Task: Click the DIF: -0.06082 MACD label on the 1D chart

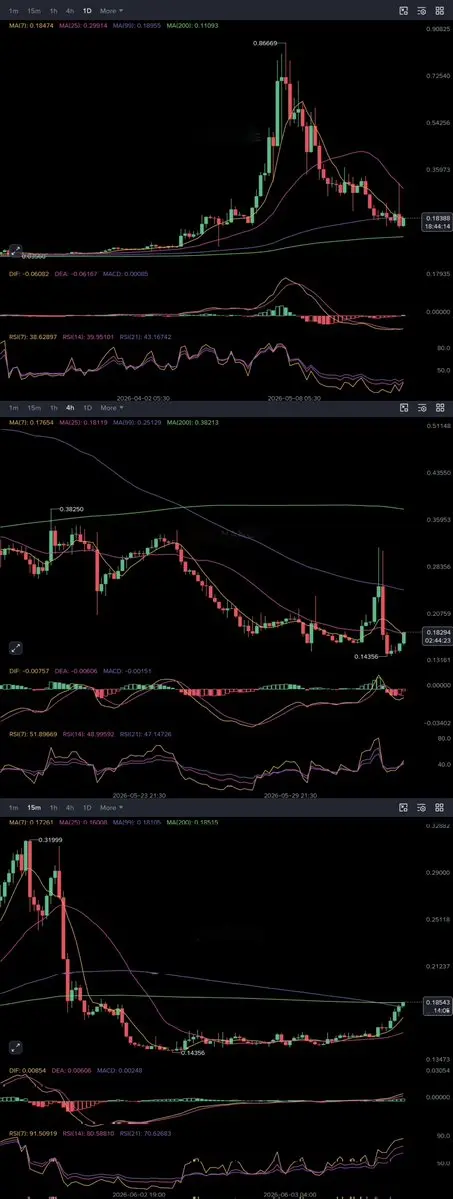Action: point(31,273)
